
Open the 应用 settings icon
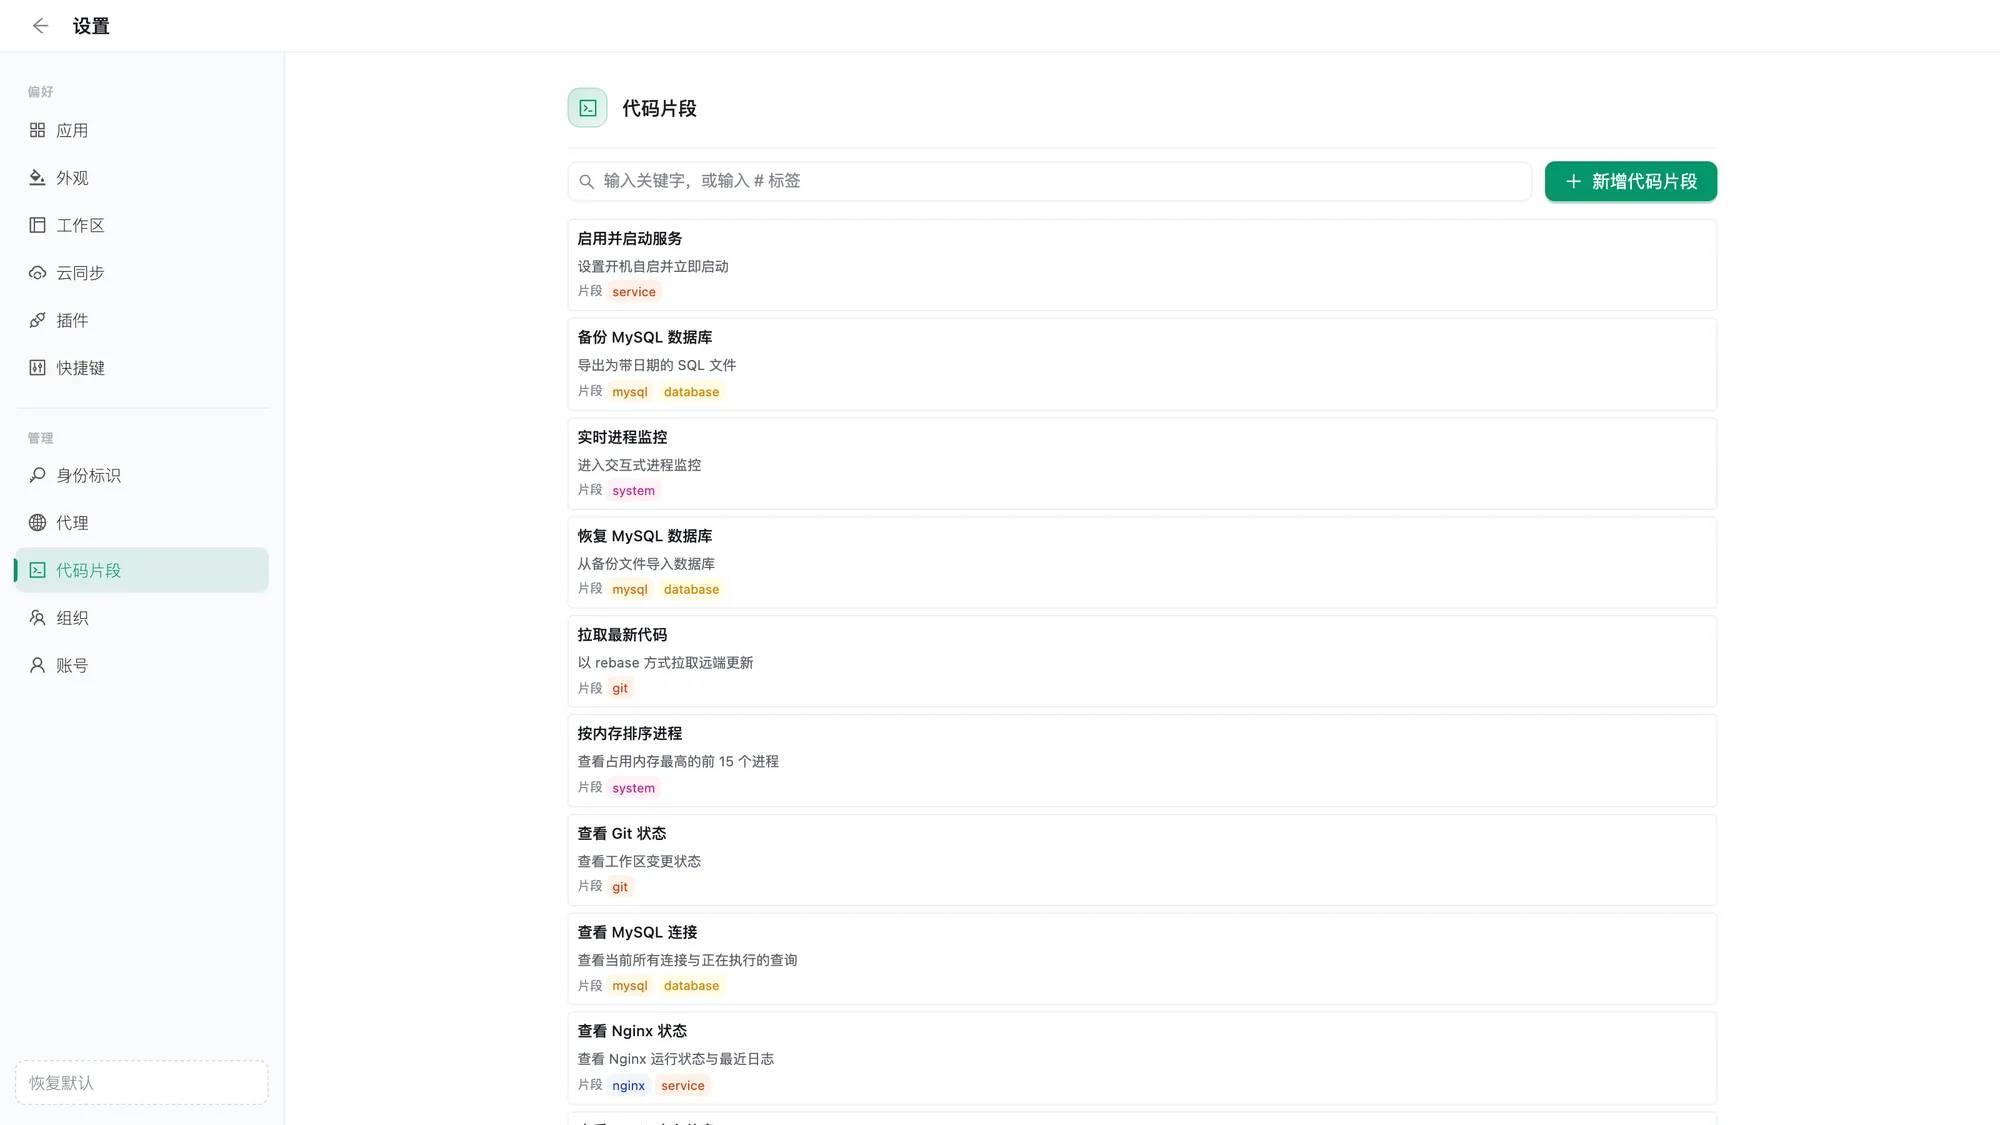37,130
